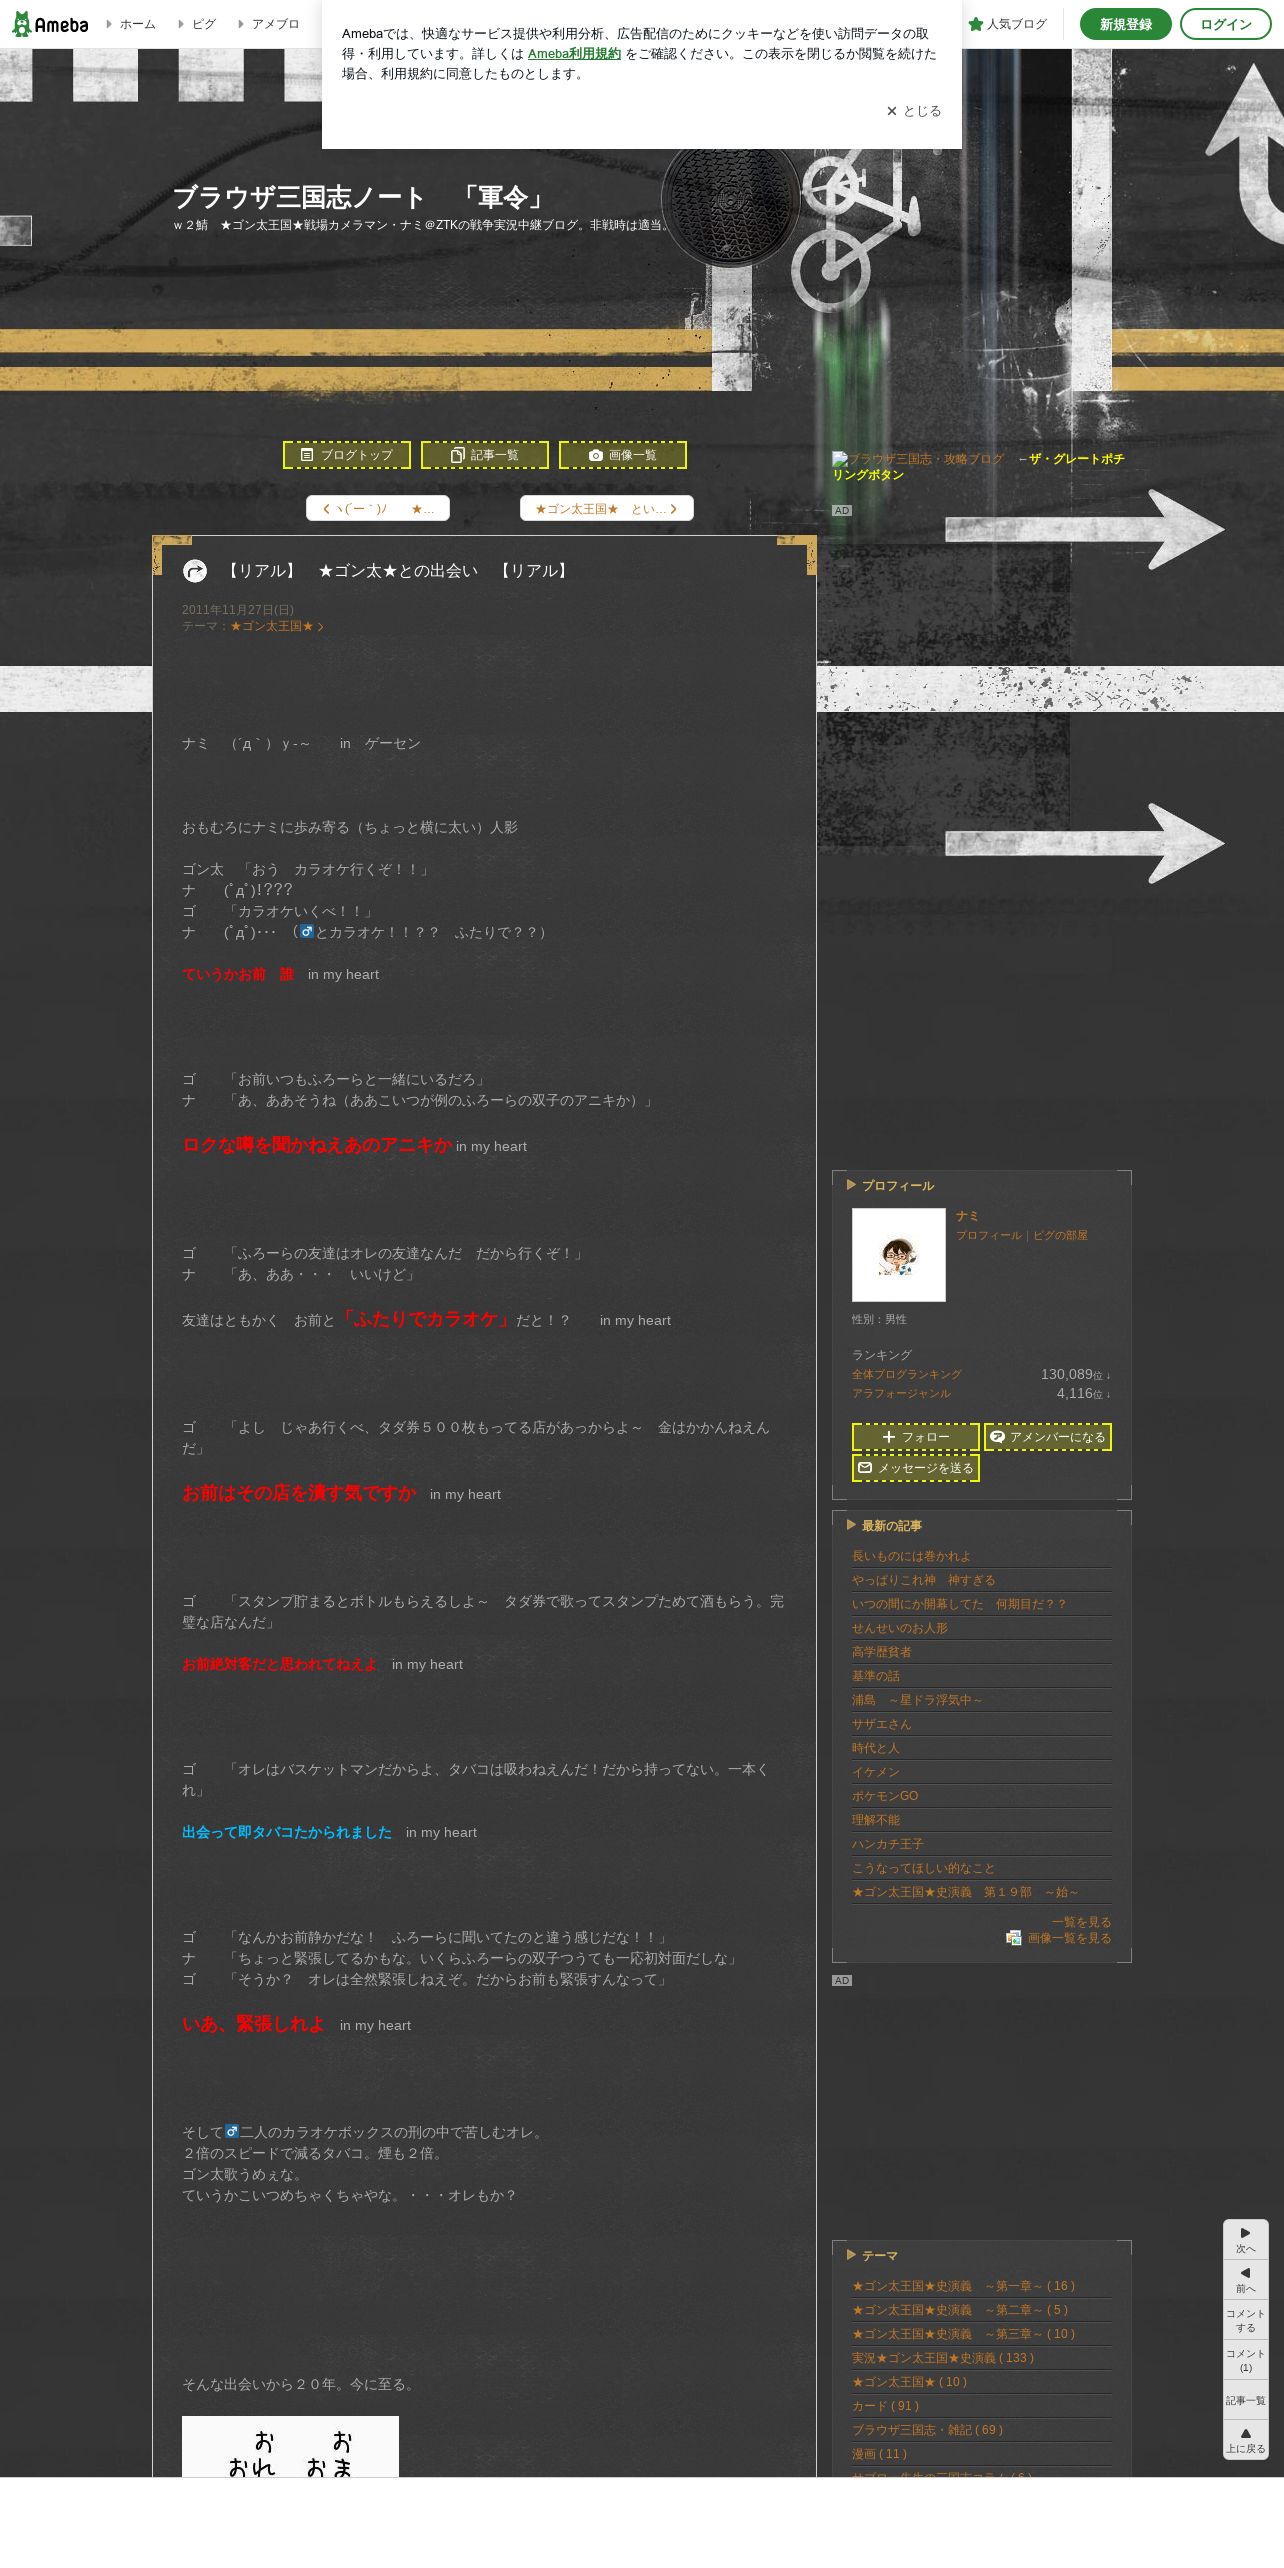This screenshot has width=1284, height=2568.
Task: Open recent article サザエさん
Action: (882, 1724)
